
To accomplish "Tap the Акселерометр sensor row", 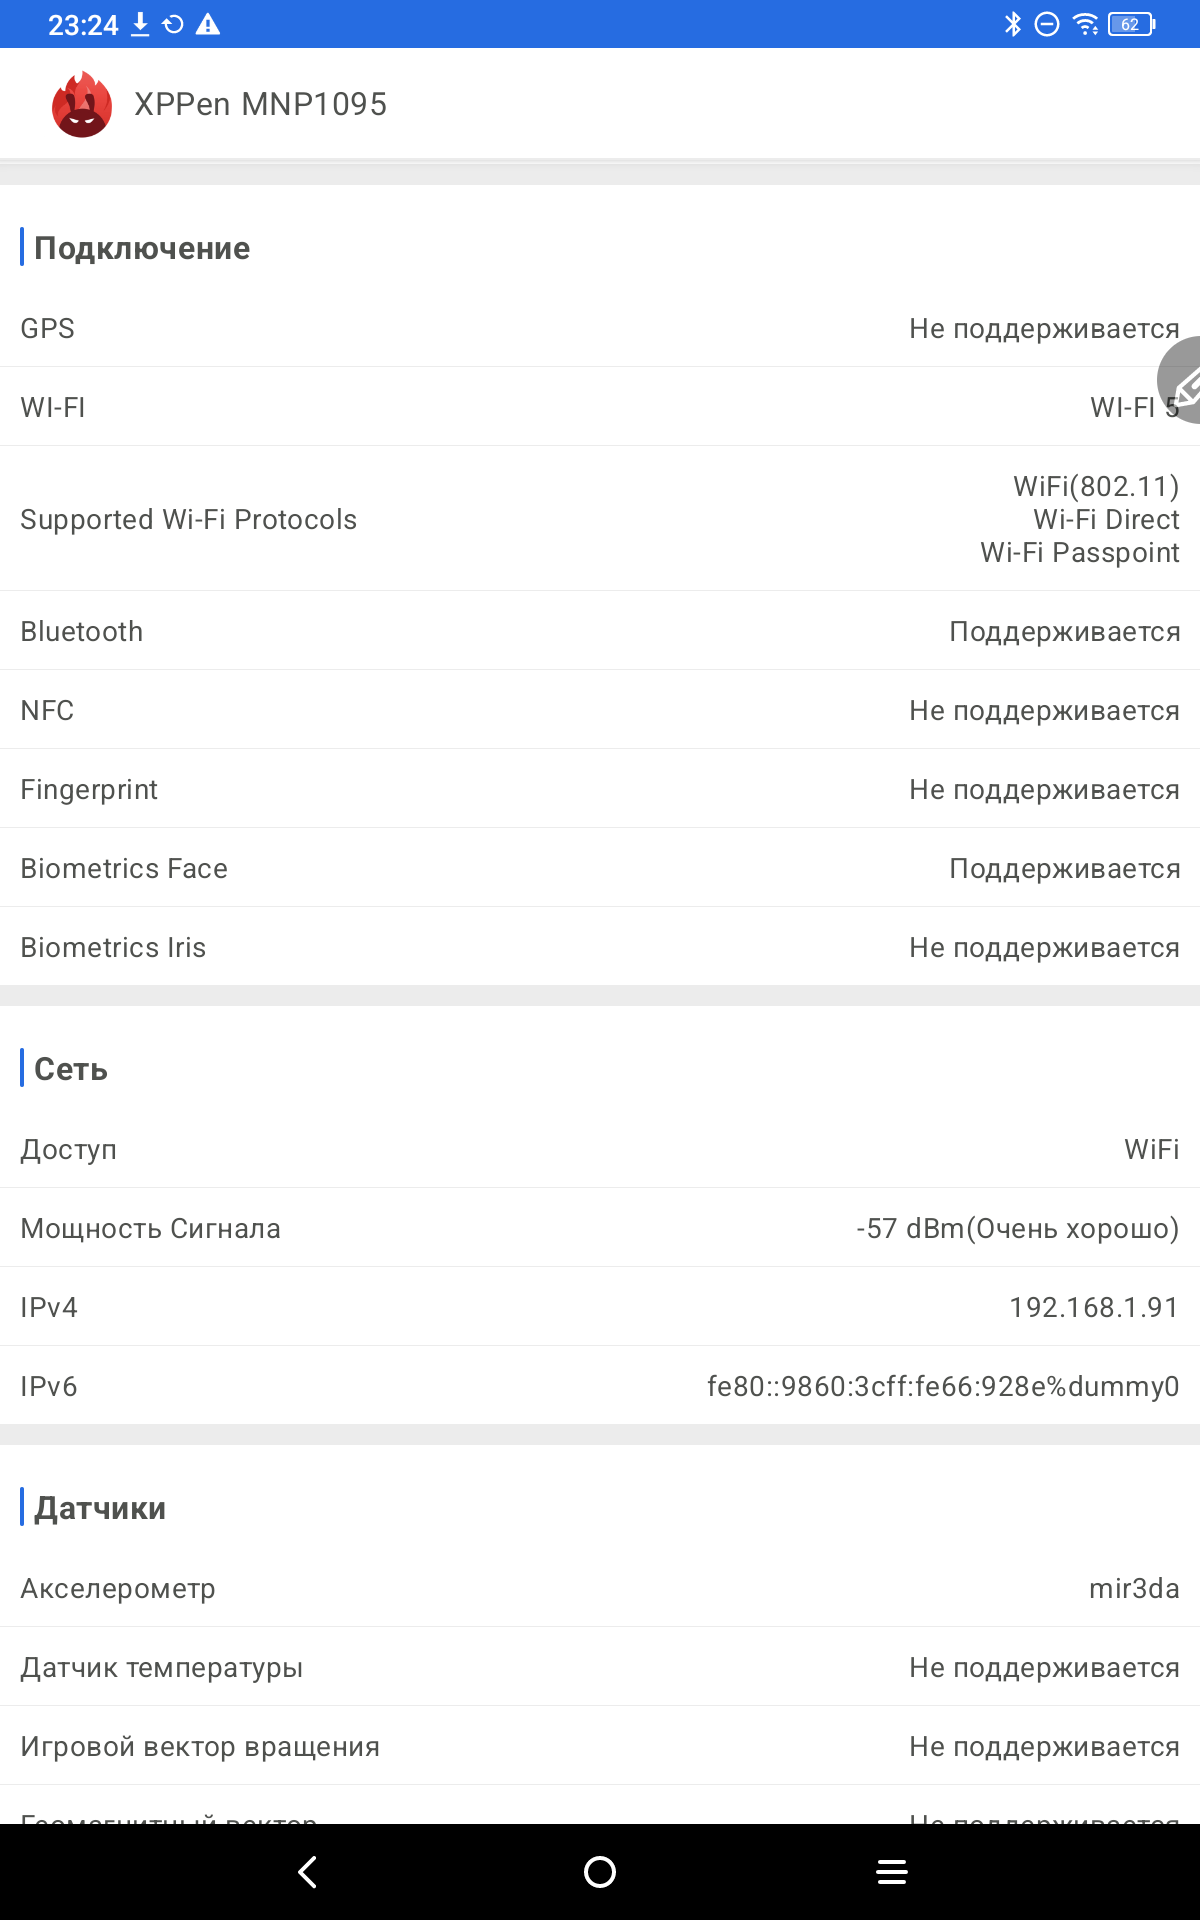I will click(600, 1588).
